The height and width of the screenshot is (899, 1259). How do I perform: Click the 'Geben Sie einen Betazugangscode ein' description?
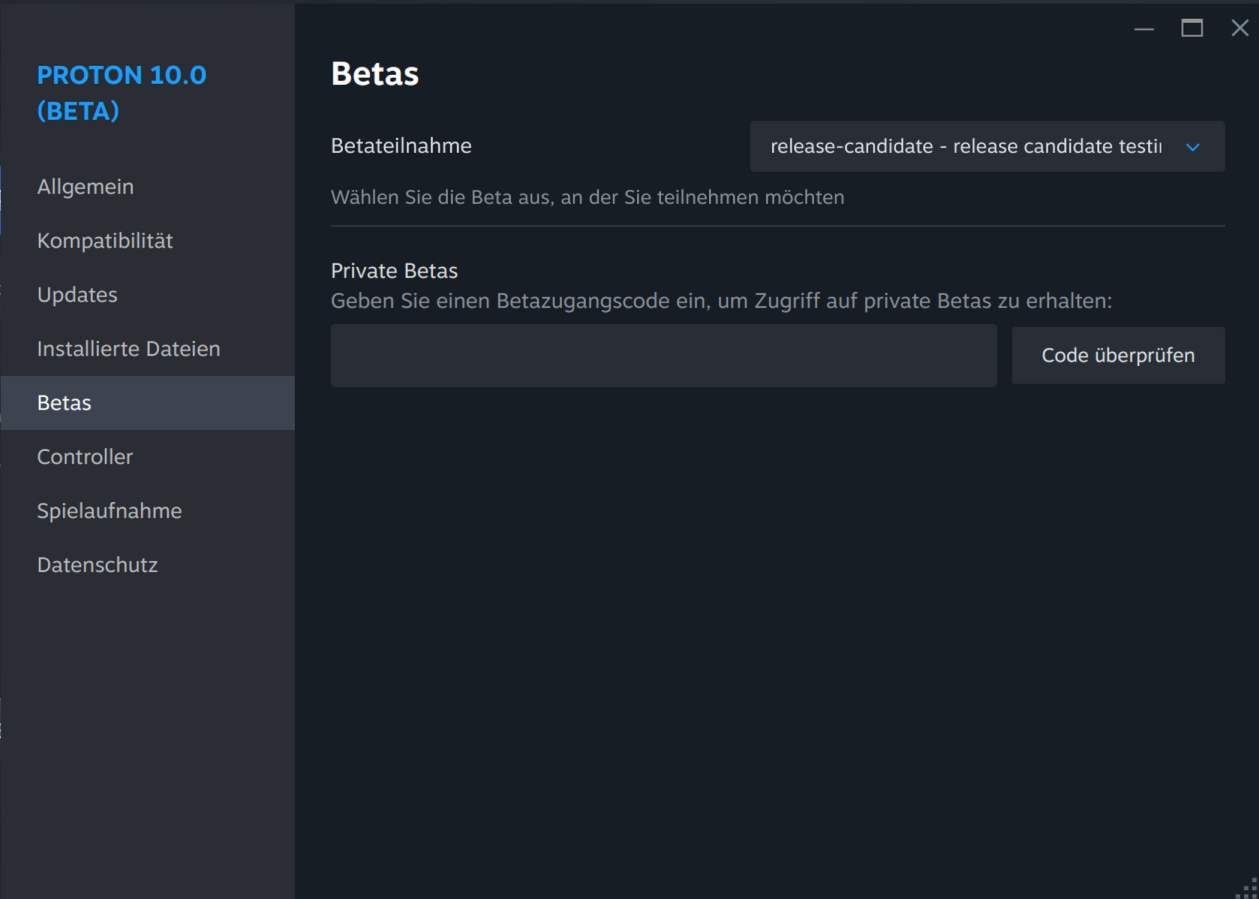tap(721, 301)
